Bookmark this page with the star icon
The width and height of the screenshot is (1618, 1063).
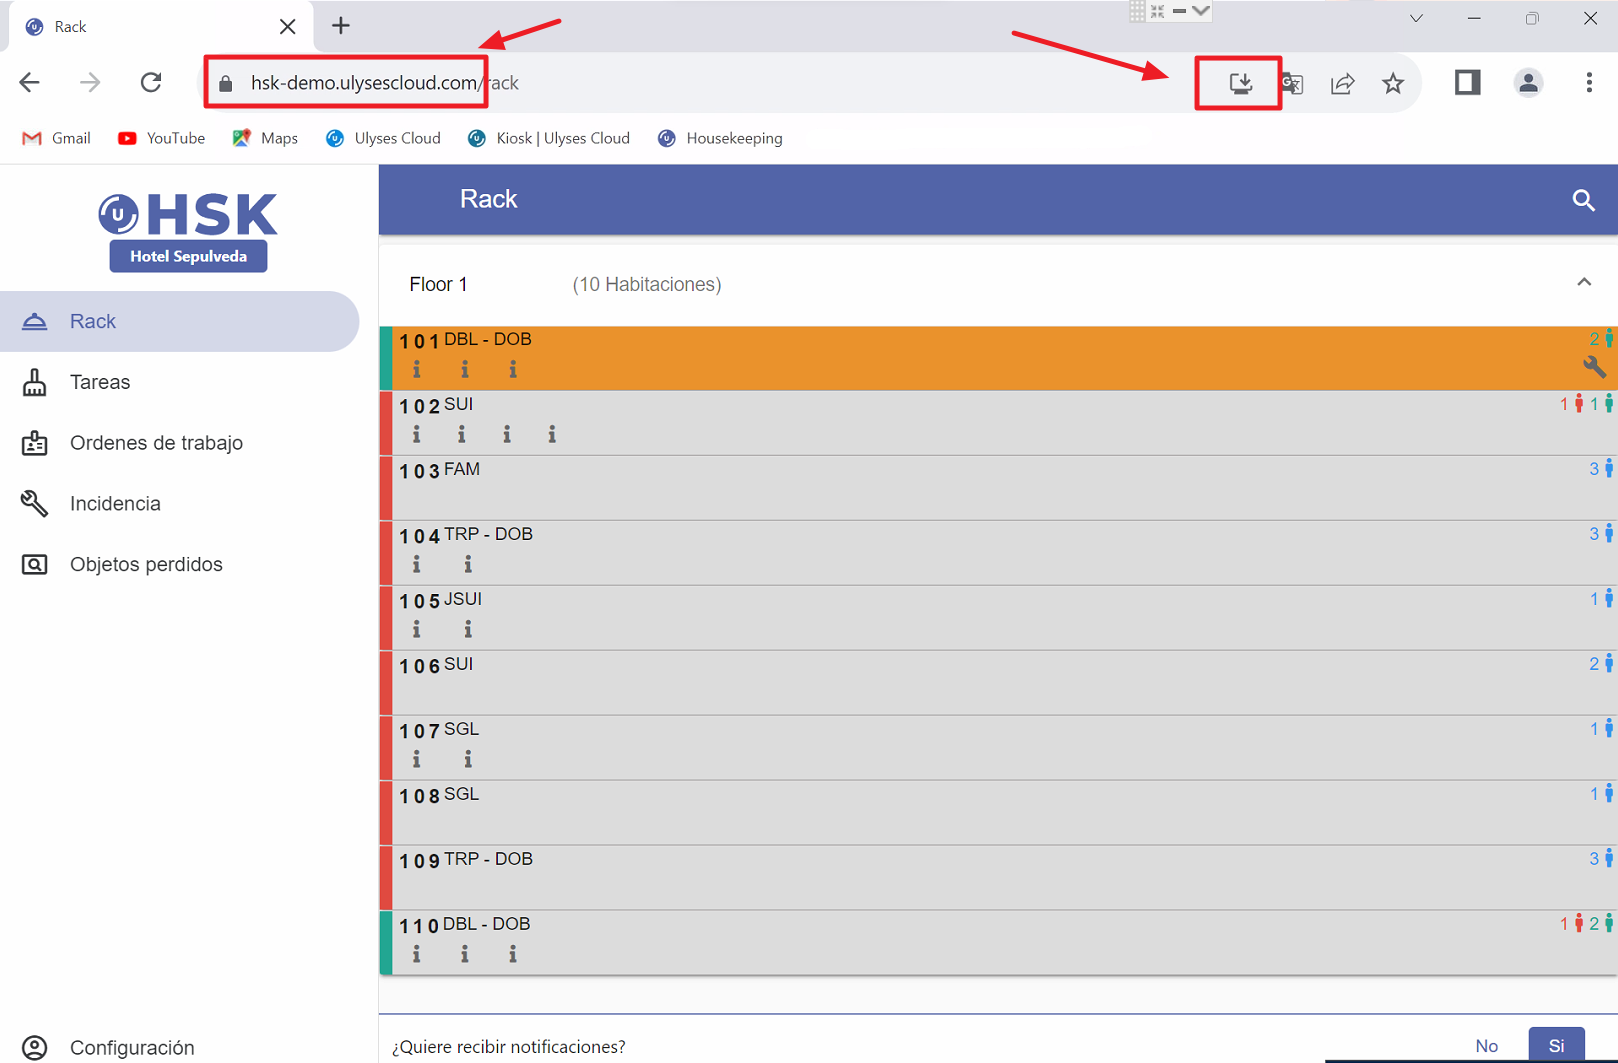click(x=1393, y=83)
